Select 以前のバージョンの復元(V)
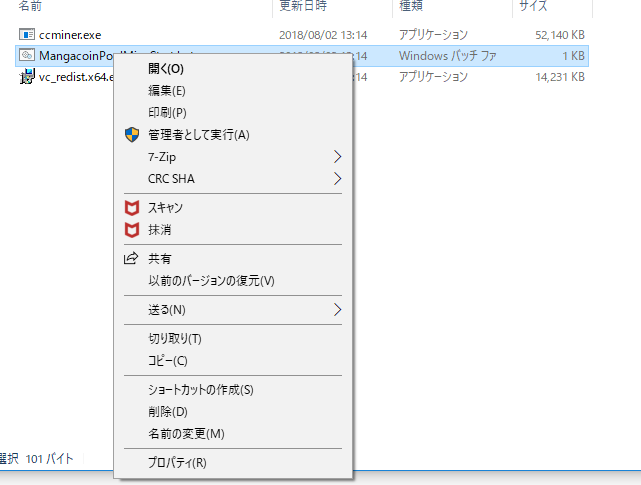This screenshot has height=485, width=641. (x=211, y=281)
